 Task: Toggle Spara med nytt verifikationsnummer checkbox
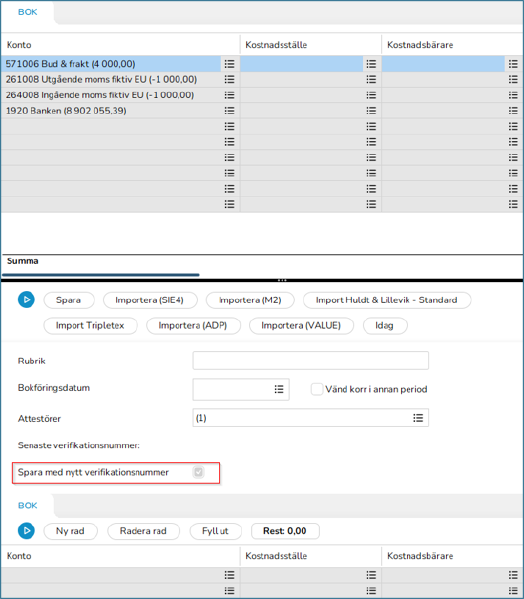(x=199, y=472)
